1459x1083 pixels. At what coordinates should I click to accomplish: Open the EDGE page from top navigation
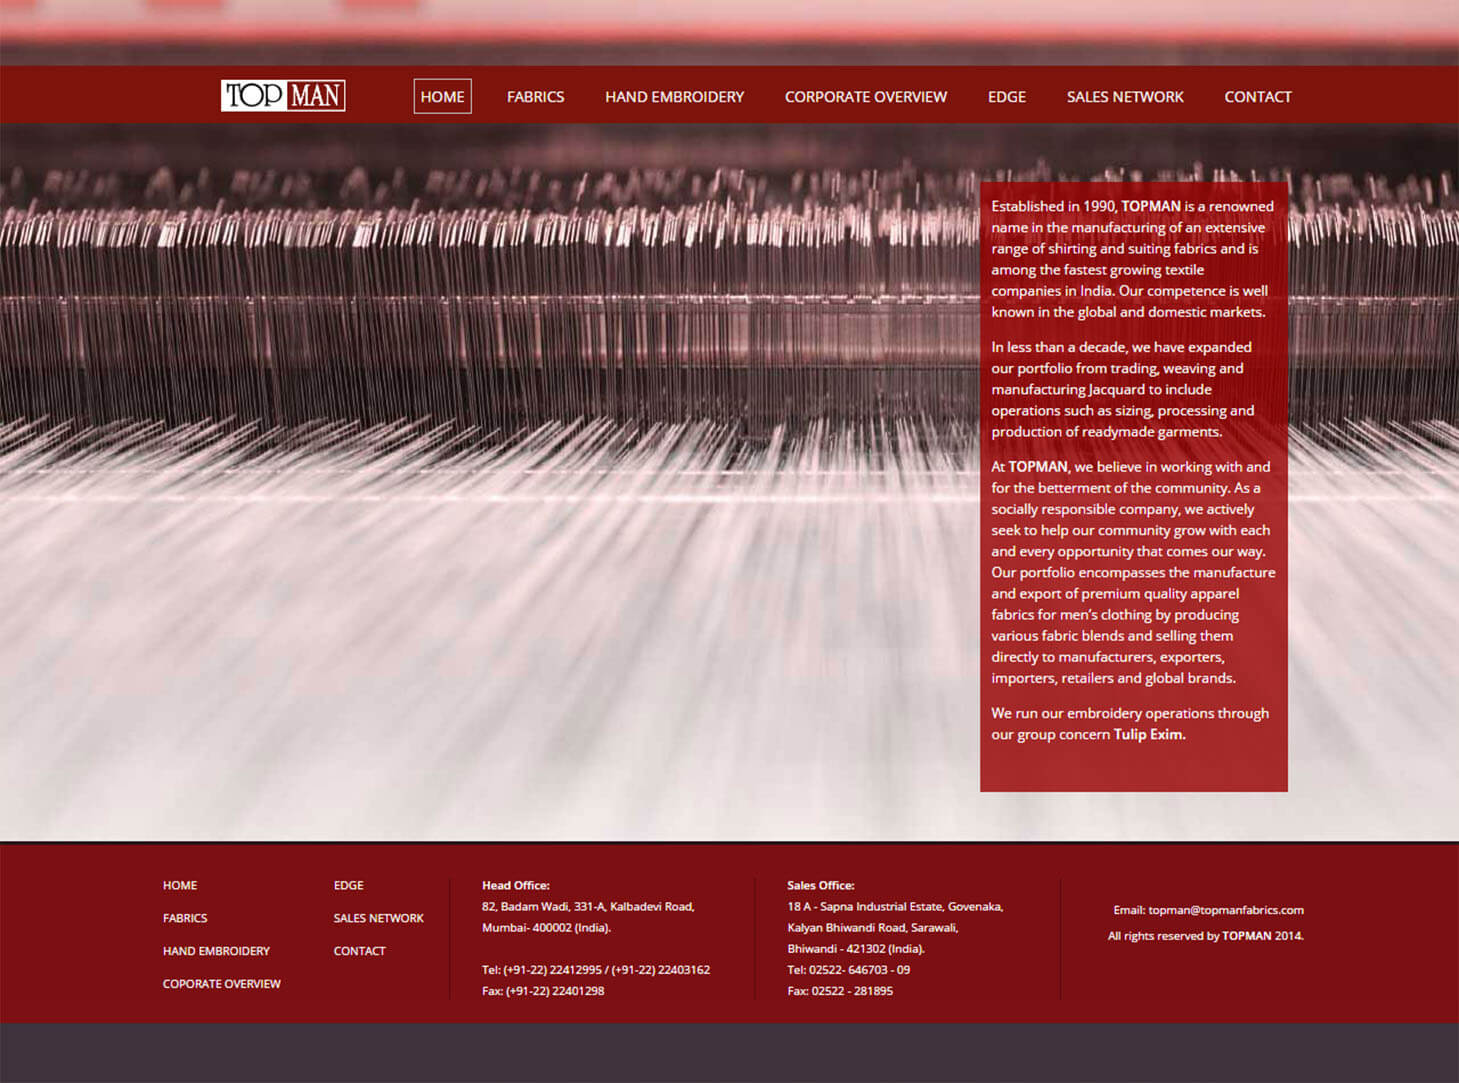click(1006, 97)
